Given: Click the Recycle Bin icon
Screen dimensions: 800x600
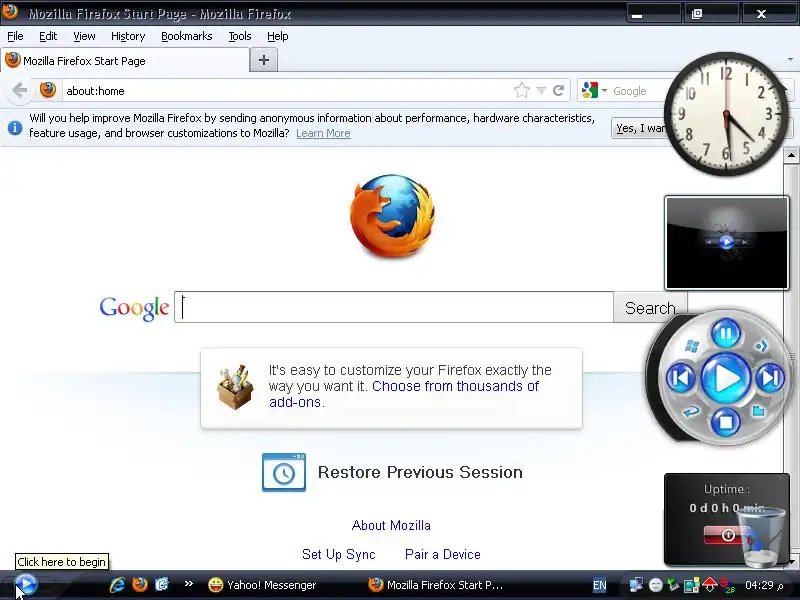Looking at the screenshot, I should click(x=762, y=537).
